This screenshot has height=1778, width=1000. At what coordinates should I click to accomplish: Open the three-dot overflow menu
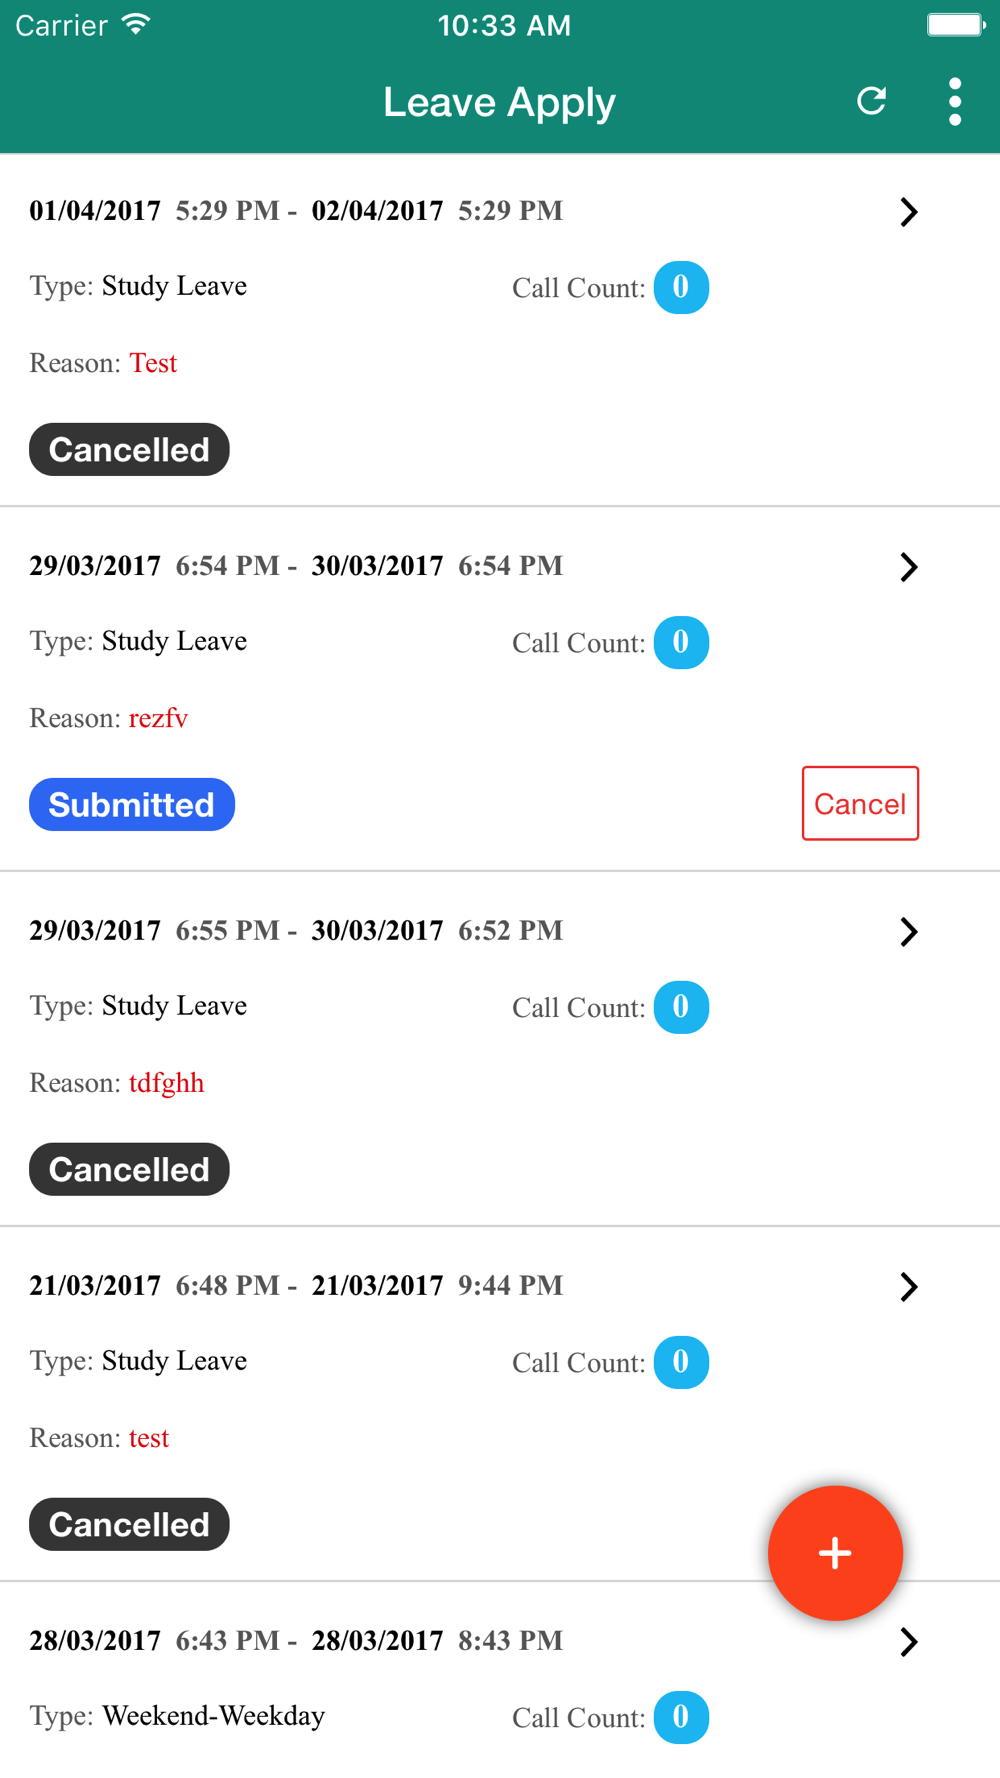[x=955, y=102]
